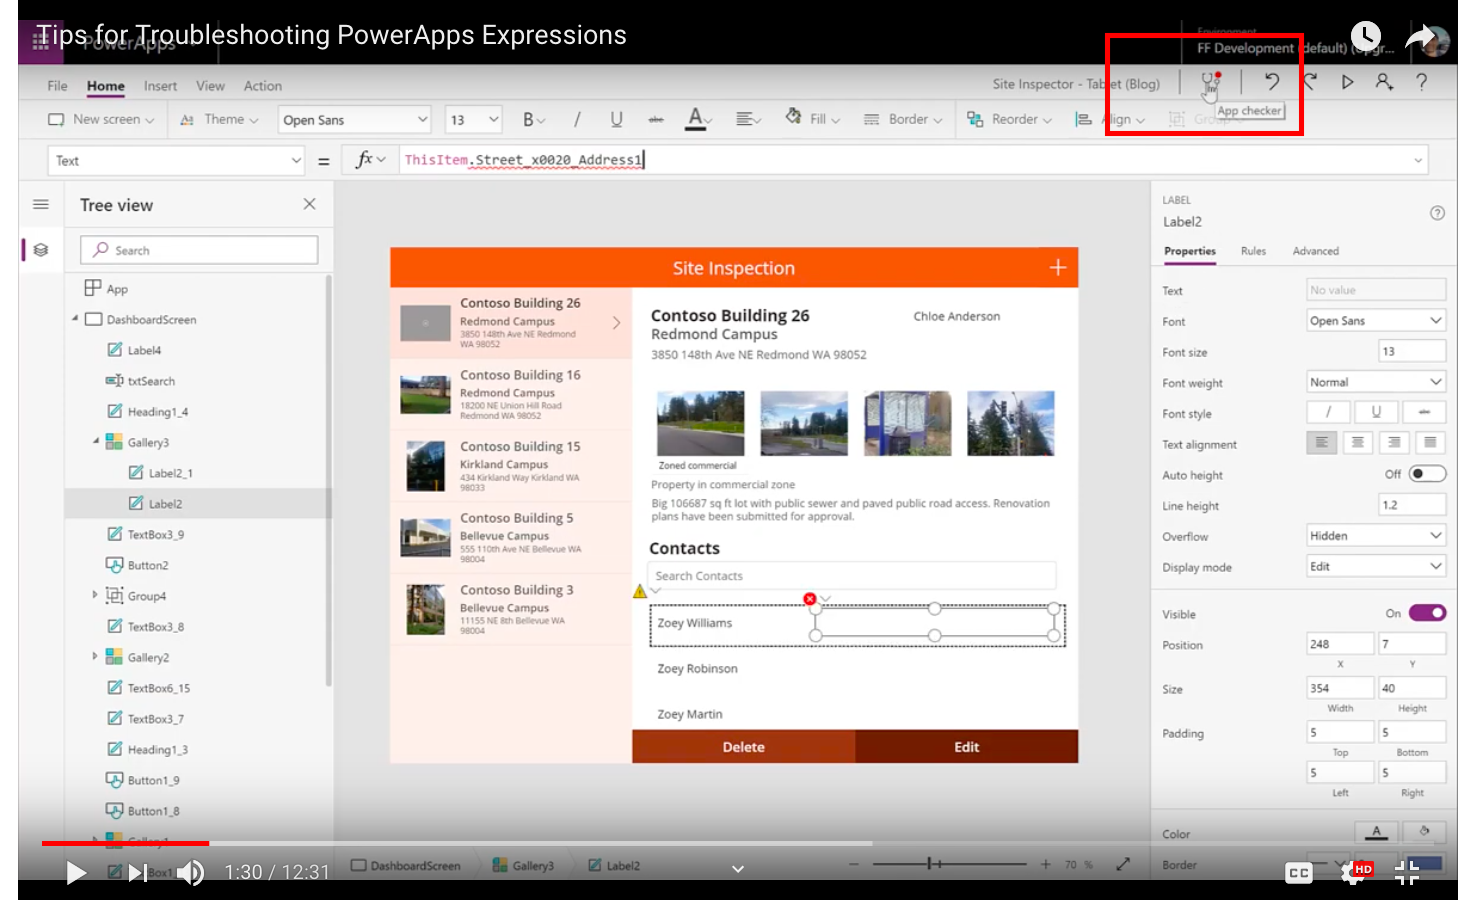Viewport: 1458px width, 922px height.
Task: Toggle Underline text formatting
Action: [616, 120]
